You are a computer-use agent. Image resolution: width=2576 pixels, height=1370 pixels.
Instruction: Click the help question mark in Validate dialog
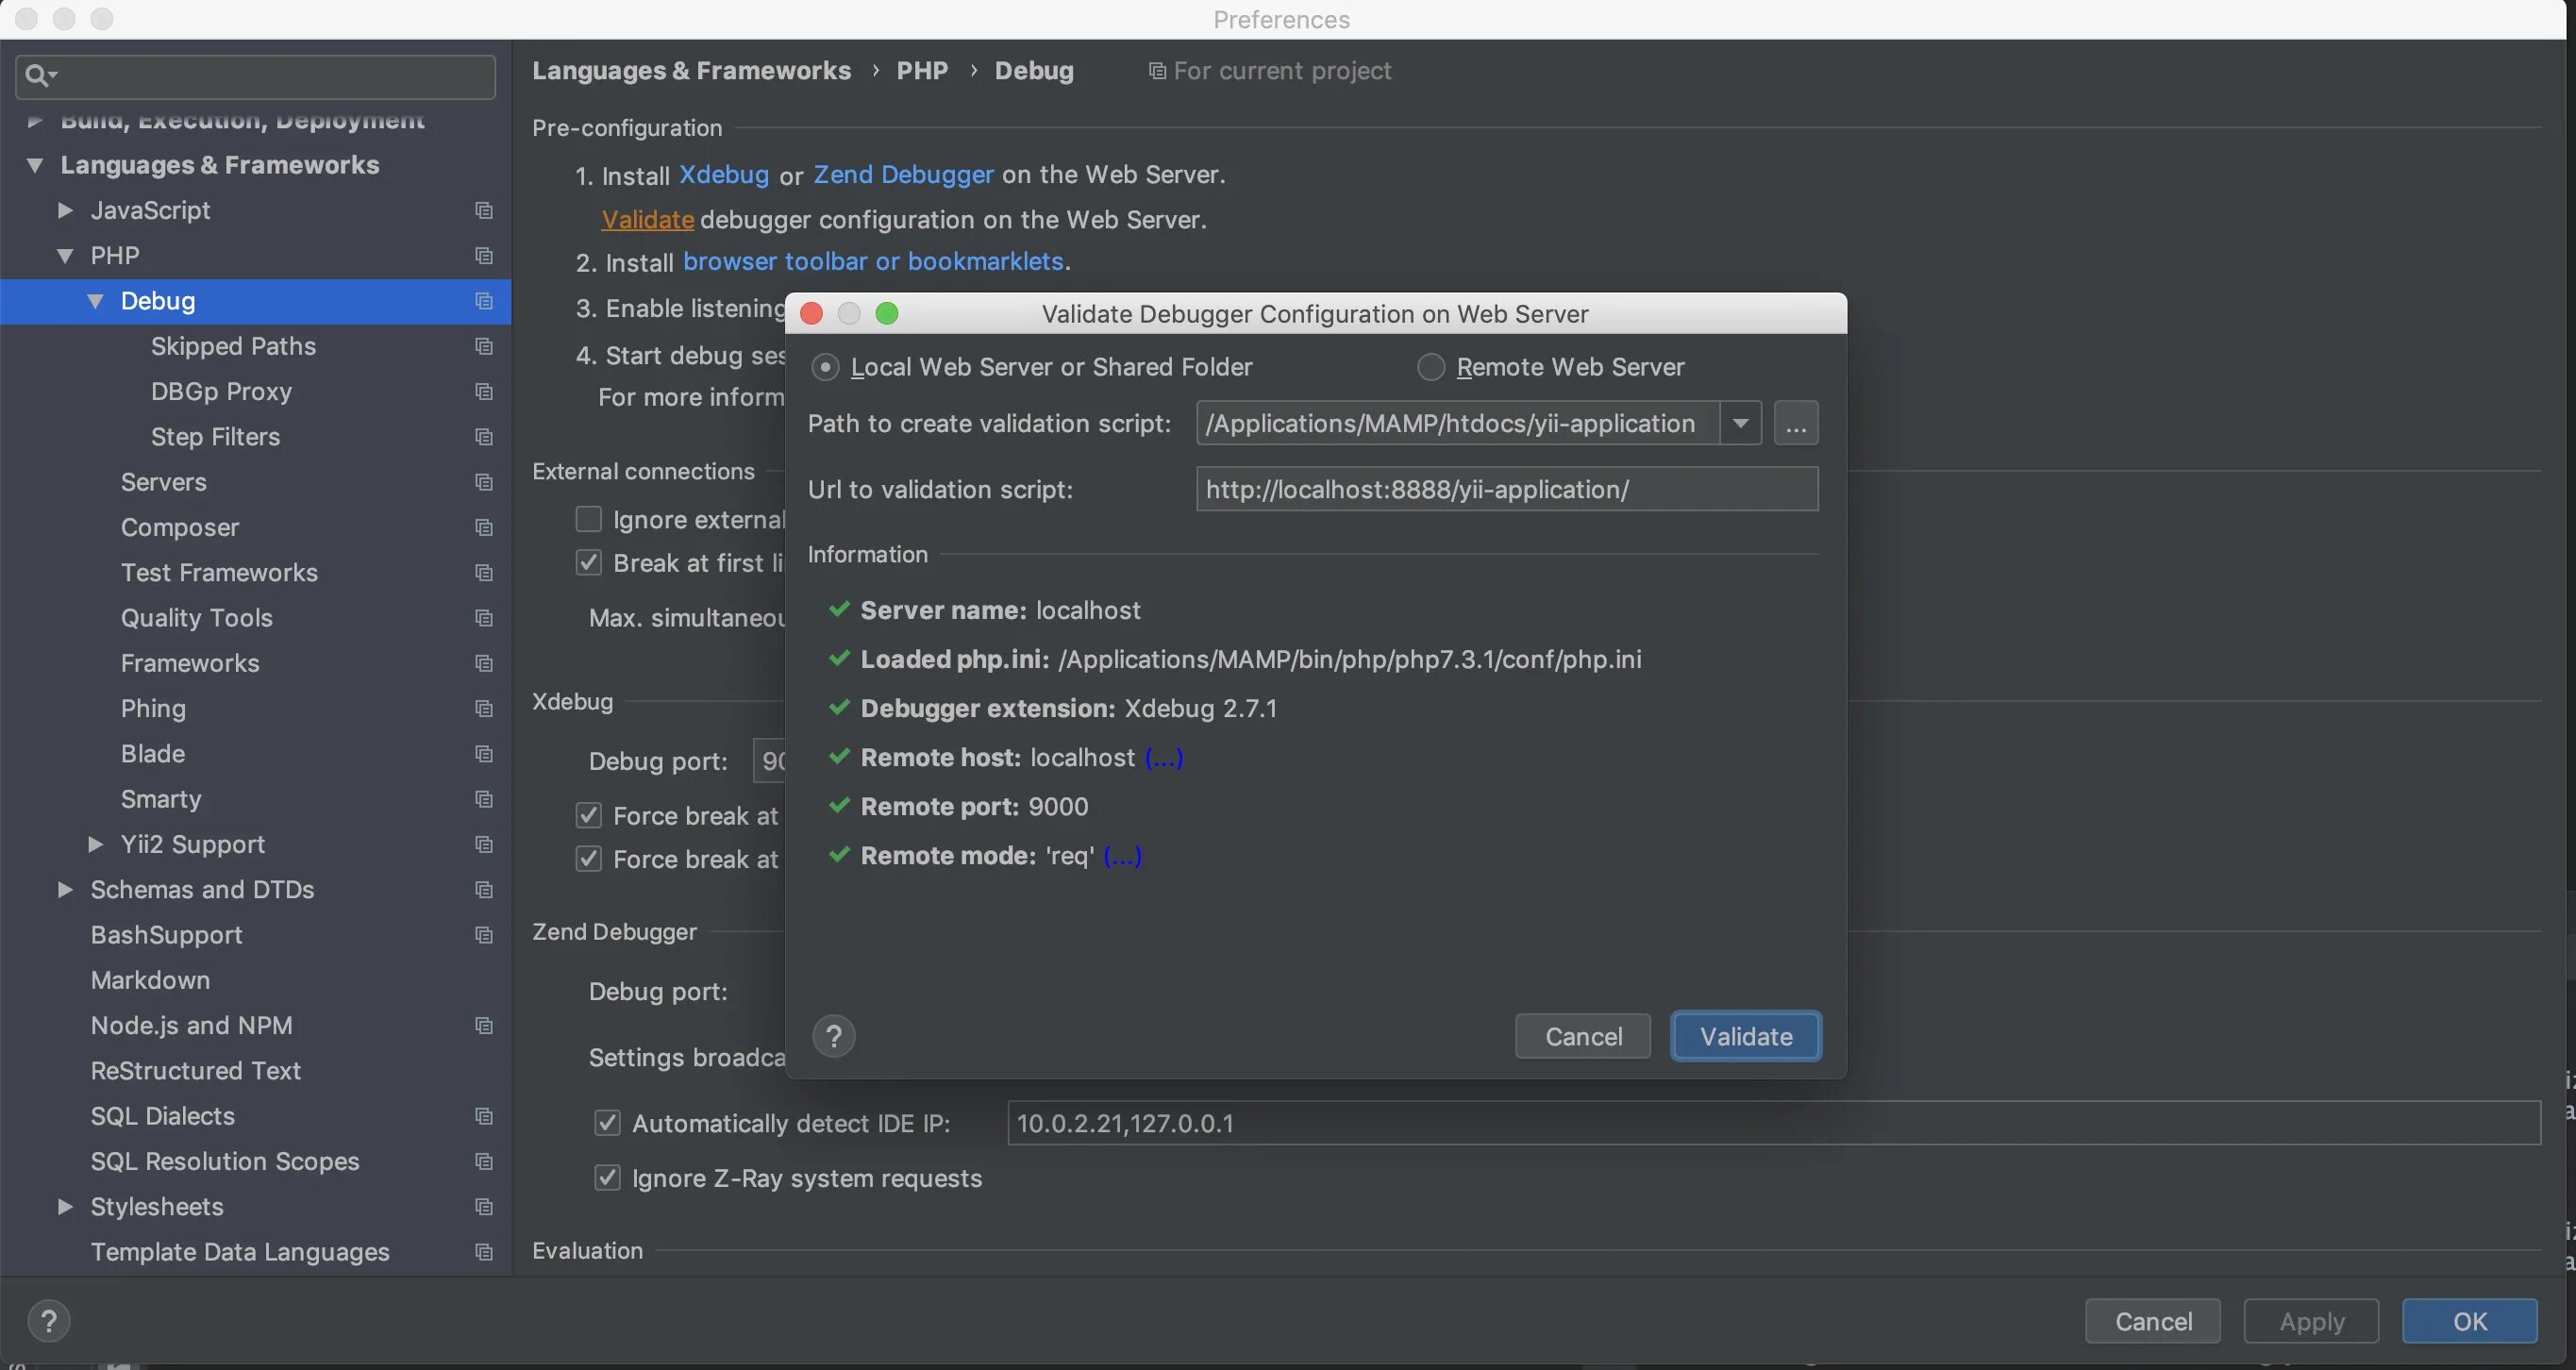(833, 1036)
